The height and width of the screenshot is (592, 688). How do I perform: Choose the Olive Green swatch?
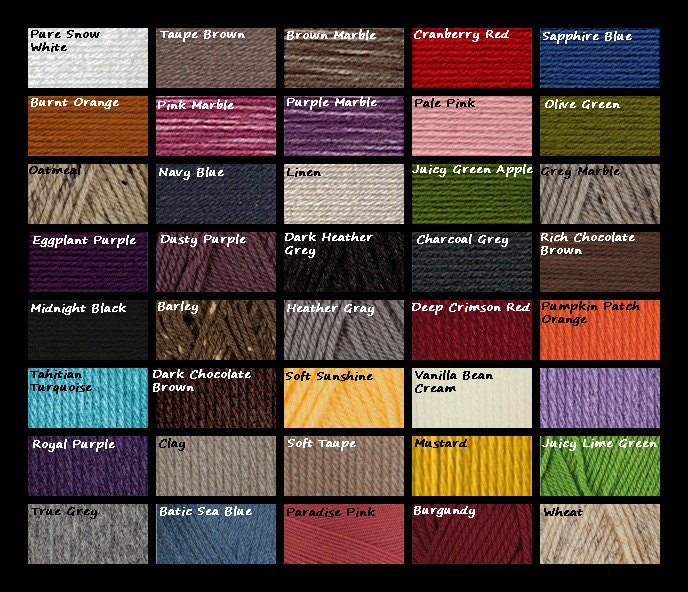point(600,126)
